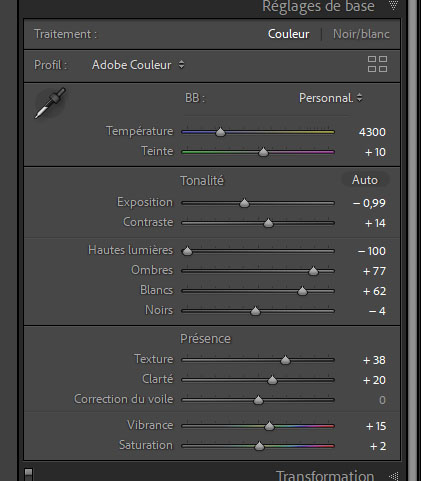421x481 pixels.
Task: Collapse the Réglages de base panel triangle
Action: click(394, 5)
